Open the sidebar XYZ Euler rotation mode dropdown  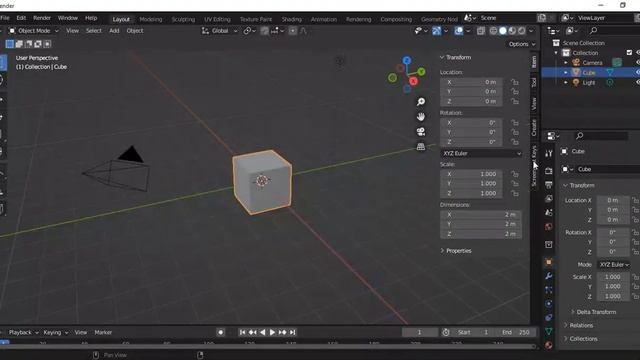481,153
